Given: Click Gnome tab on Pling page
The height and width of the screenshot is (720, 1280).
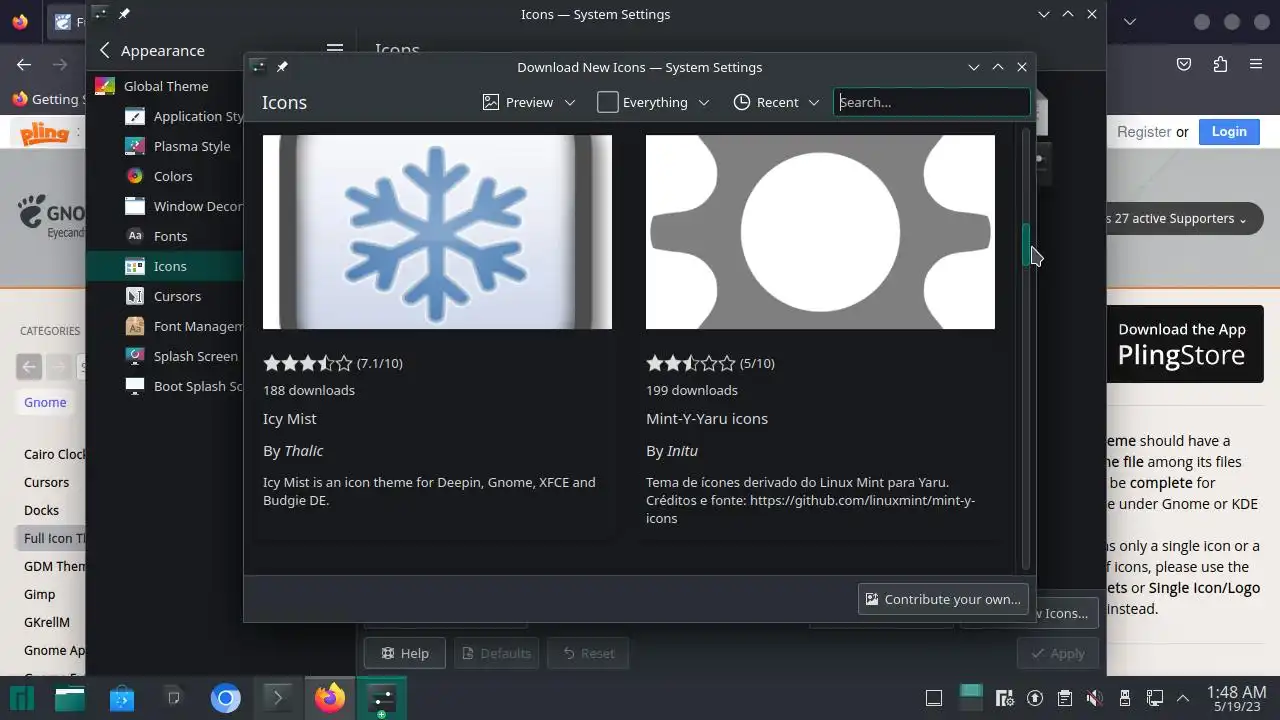Looking at the screenshot, I should [x=45, y=402].
